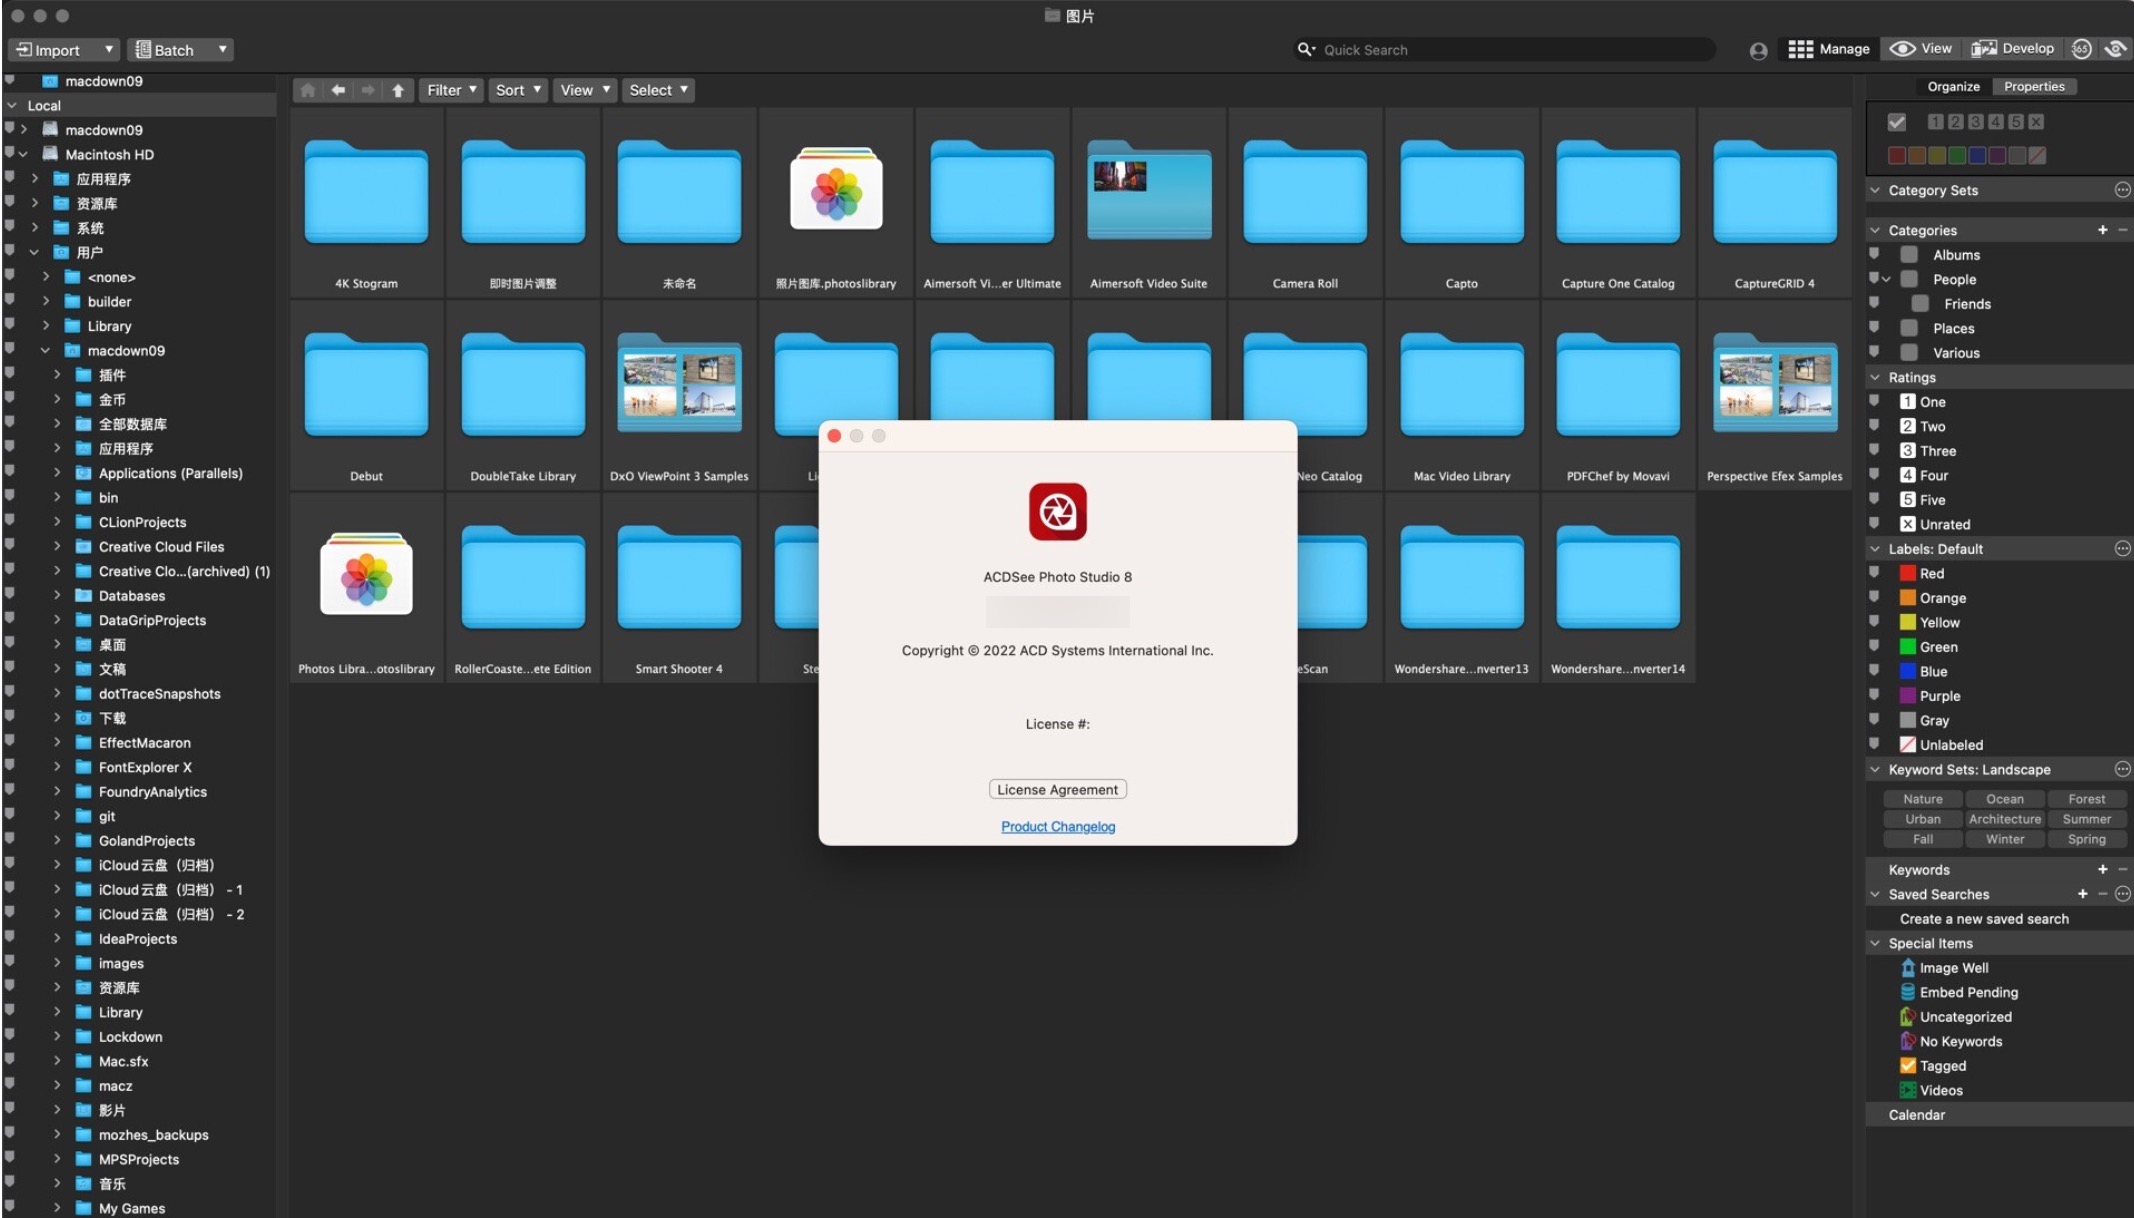Navigate back with the left arrow
The height and width of the screenshot is (1218, 2134).
click(x=338, y=90)
